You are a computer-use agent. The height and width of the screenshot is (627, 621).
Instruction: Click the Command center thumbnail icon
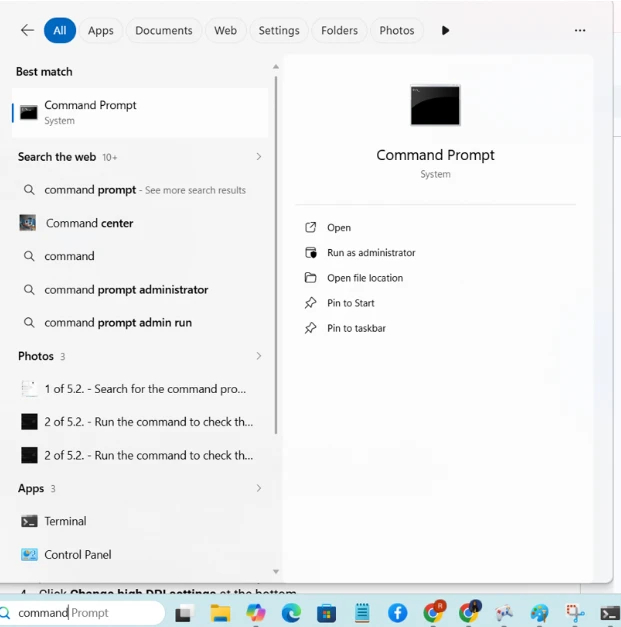(28, 223)
